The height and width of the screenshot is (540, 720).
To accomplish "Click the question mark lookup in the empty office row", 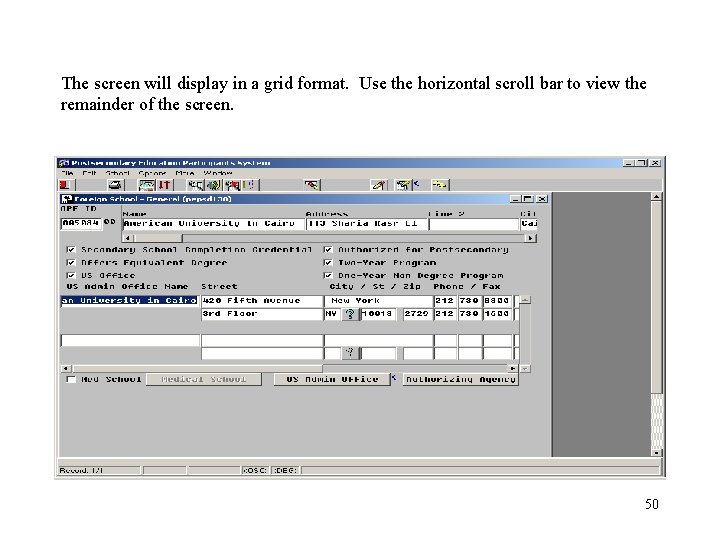I will (x=350, y=353).
